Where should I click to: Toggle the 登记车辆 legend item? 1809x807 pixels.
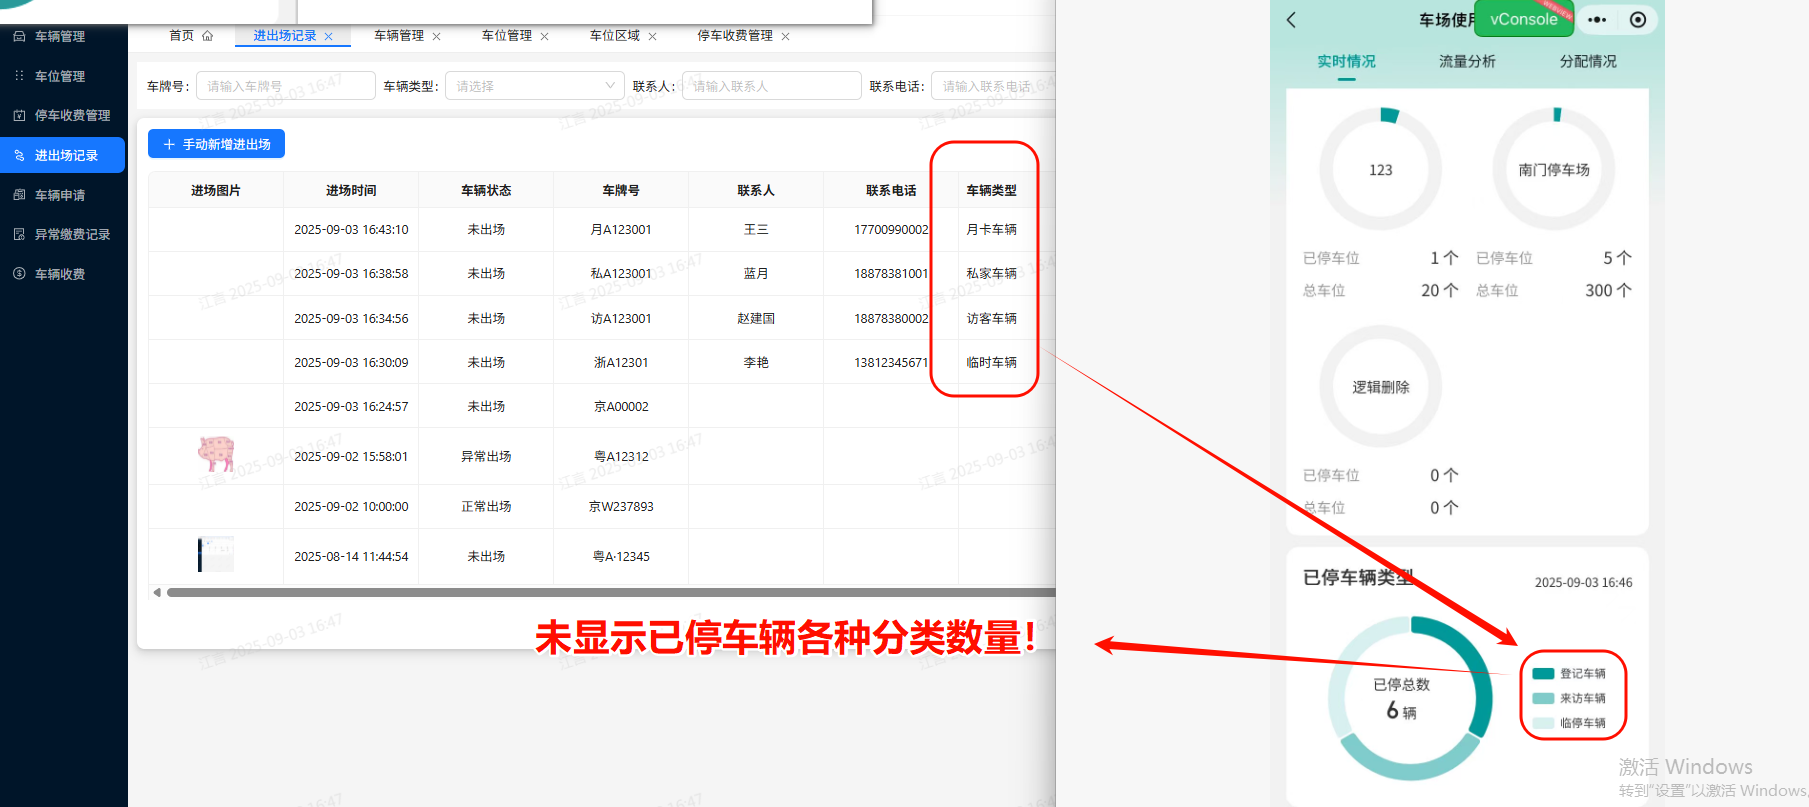1570,674
